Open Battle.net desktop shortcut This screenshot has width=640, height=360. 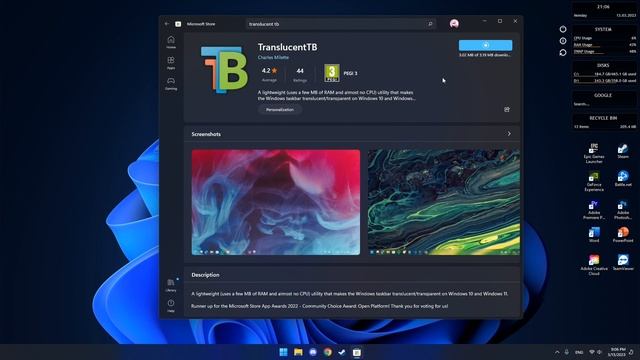(623, 179)
